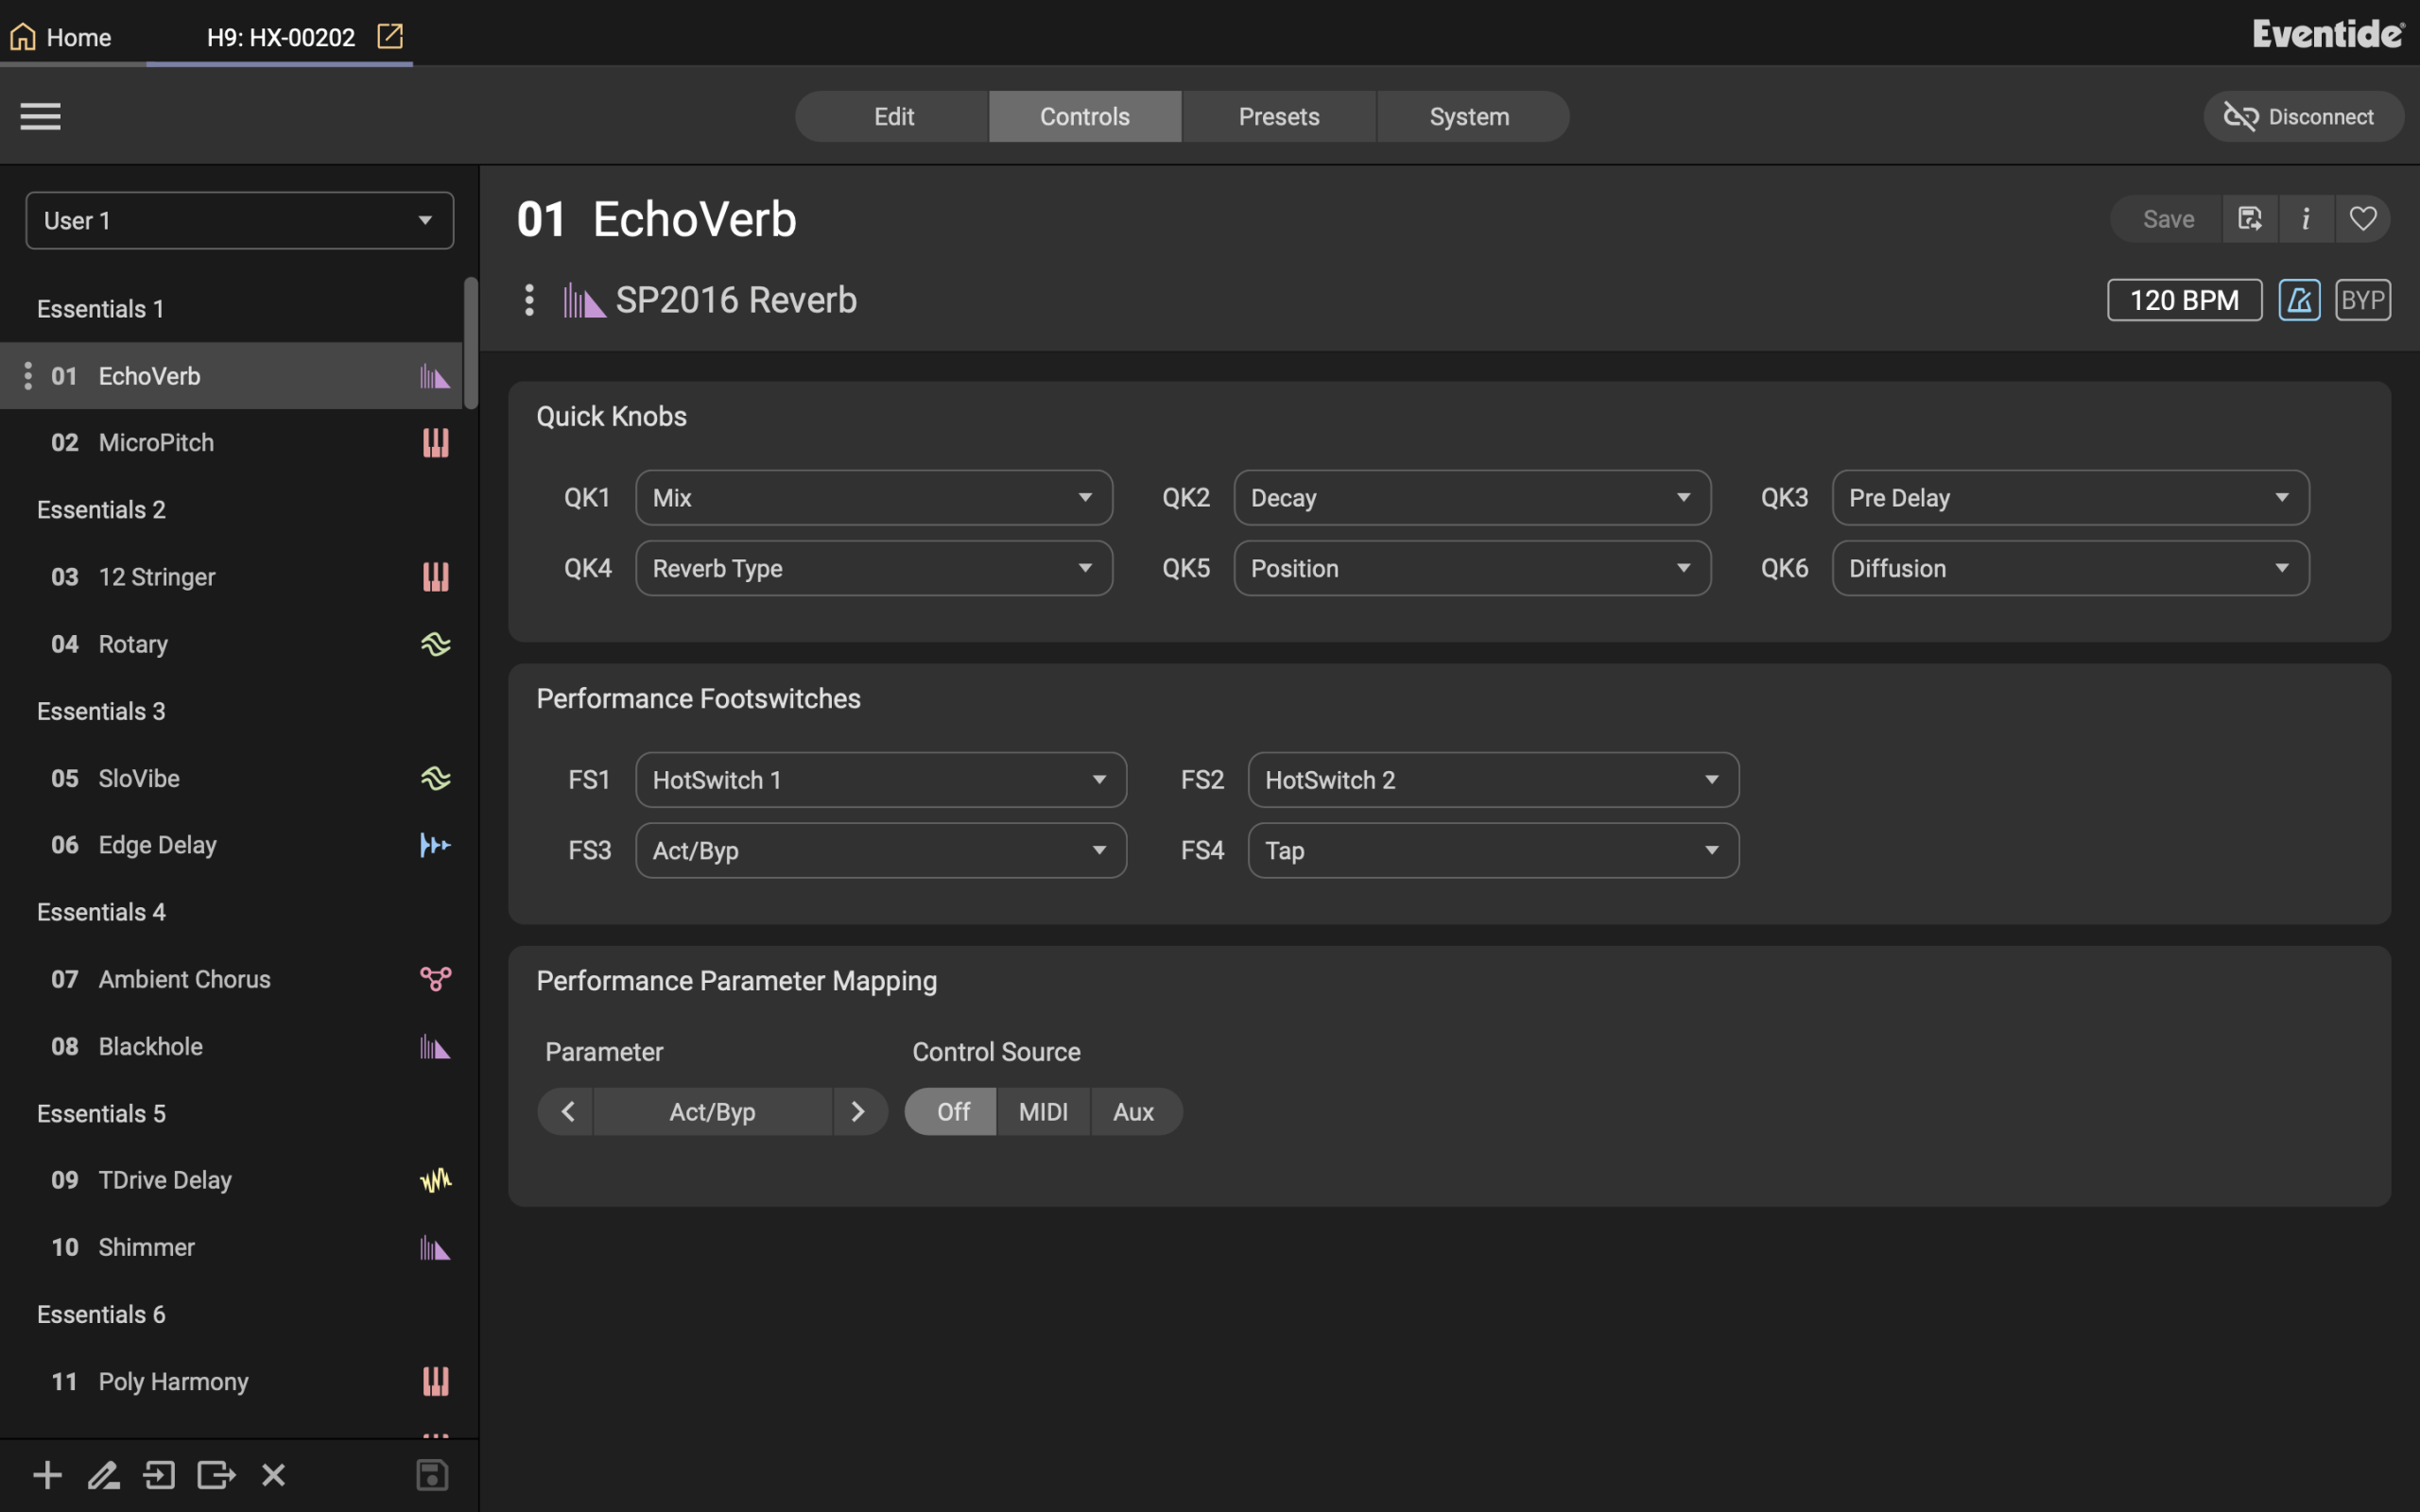Set Control Source to Off
Screen dimensions: 2420x1512
(x=951, y=1112)
